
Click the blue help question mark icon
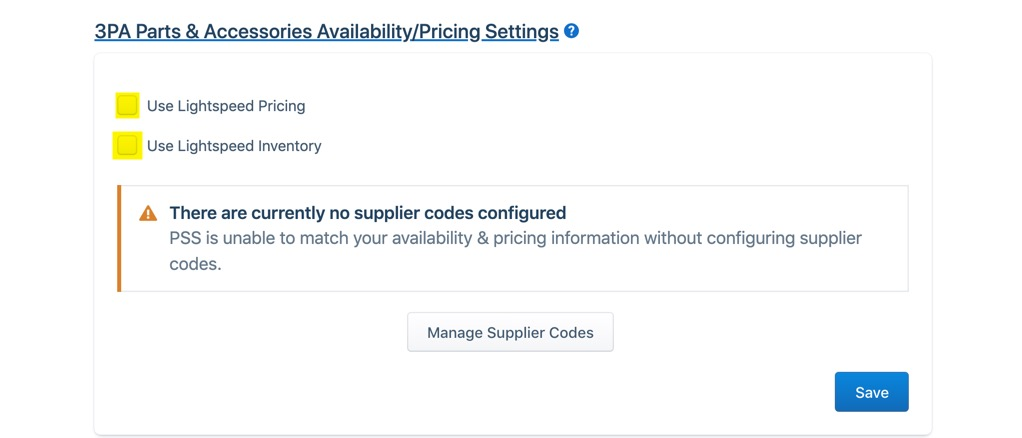click(x=571, y=31)
